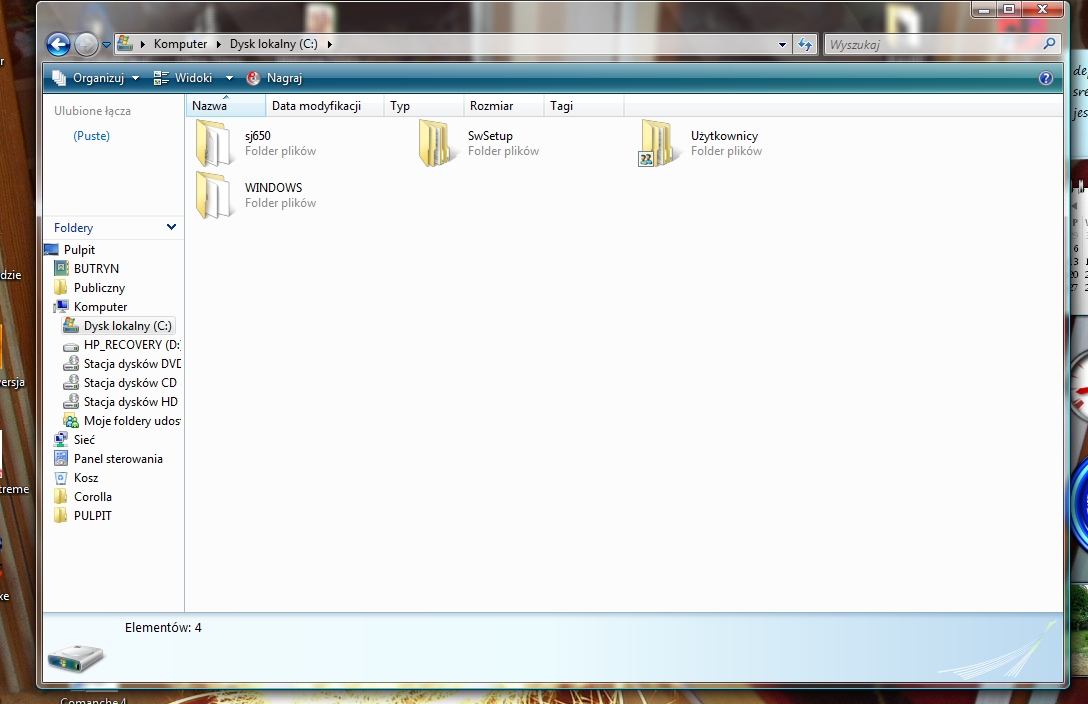The width and height of the screenshot is (1088, 704).
Task: Click the disk icon in the details pane
Action: 77,658
